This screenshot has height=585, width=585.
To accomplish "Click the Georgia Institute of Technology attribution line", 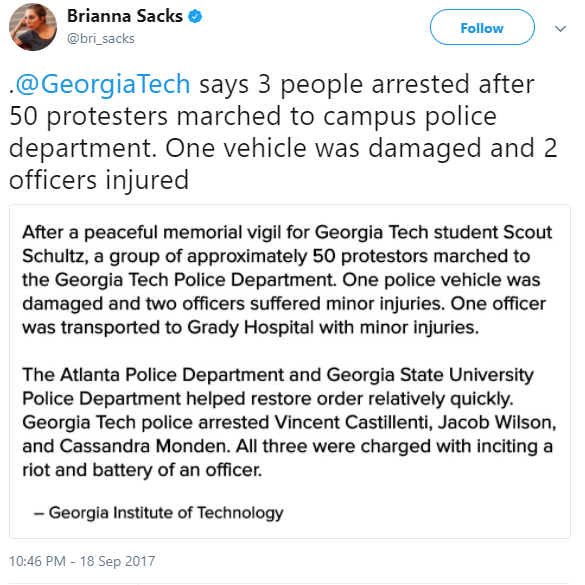I will (159, 512).
